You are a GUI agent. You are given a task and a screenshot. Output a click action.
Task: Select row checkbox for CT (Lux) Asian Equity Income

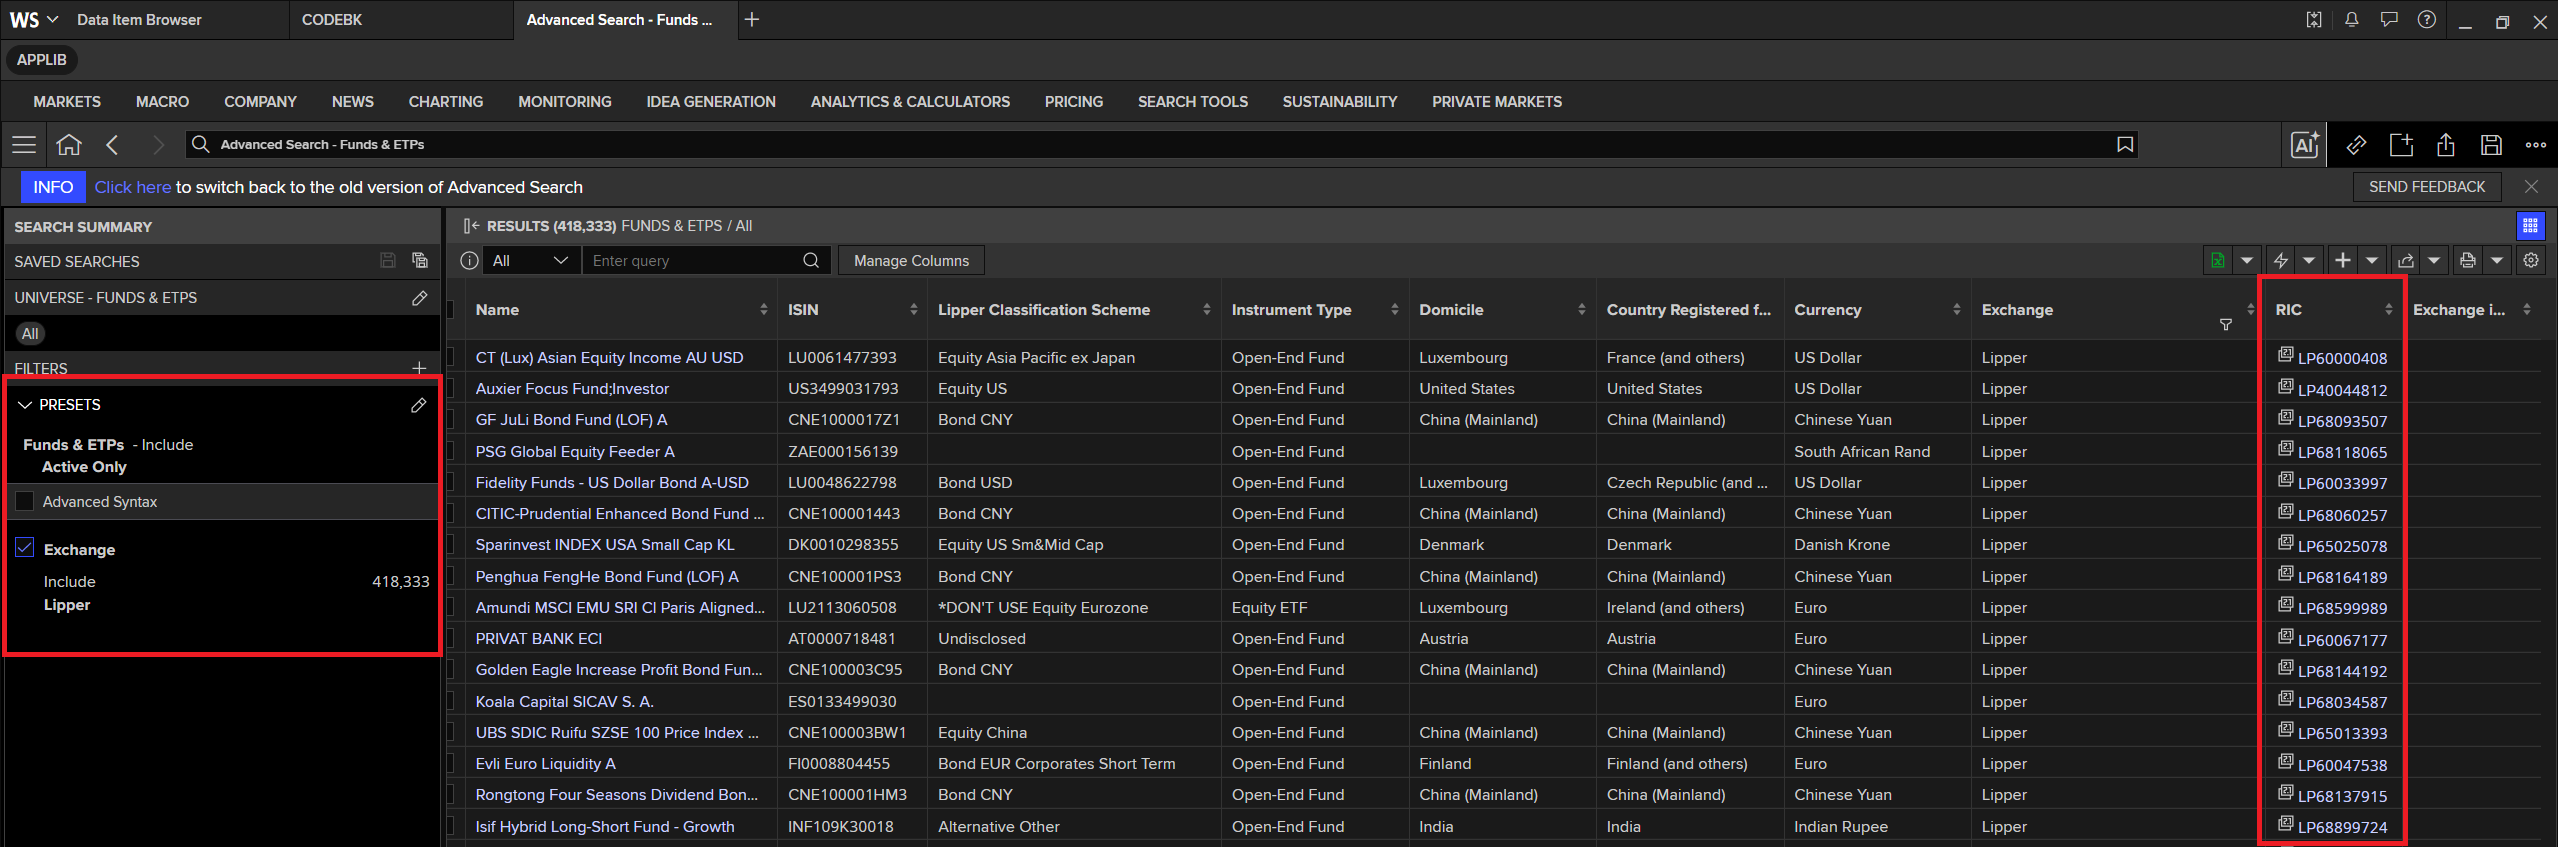click(452, 357)
